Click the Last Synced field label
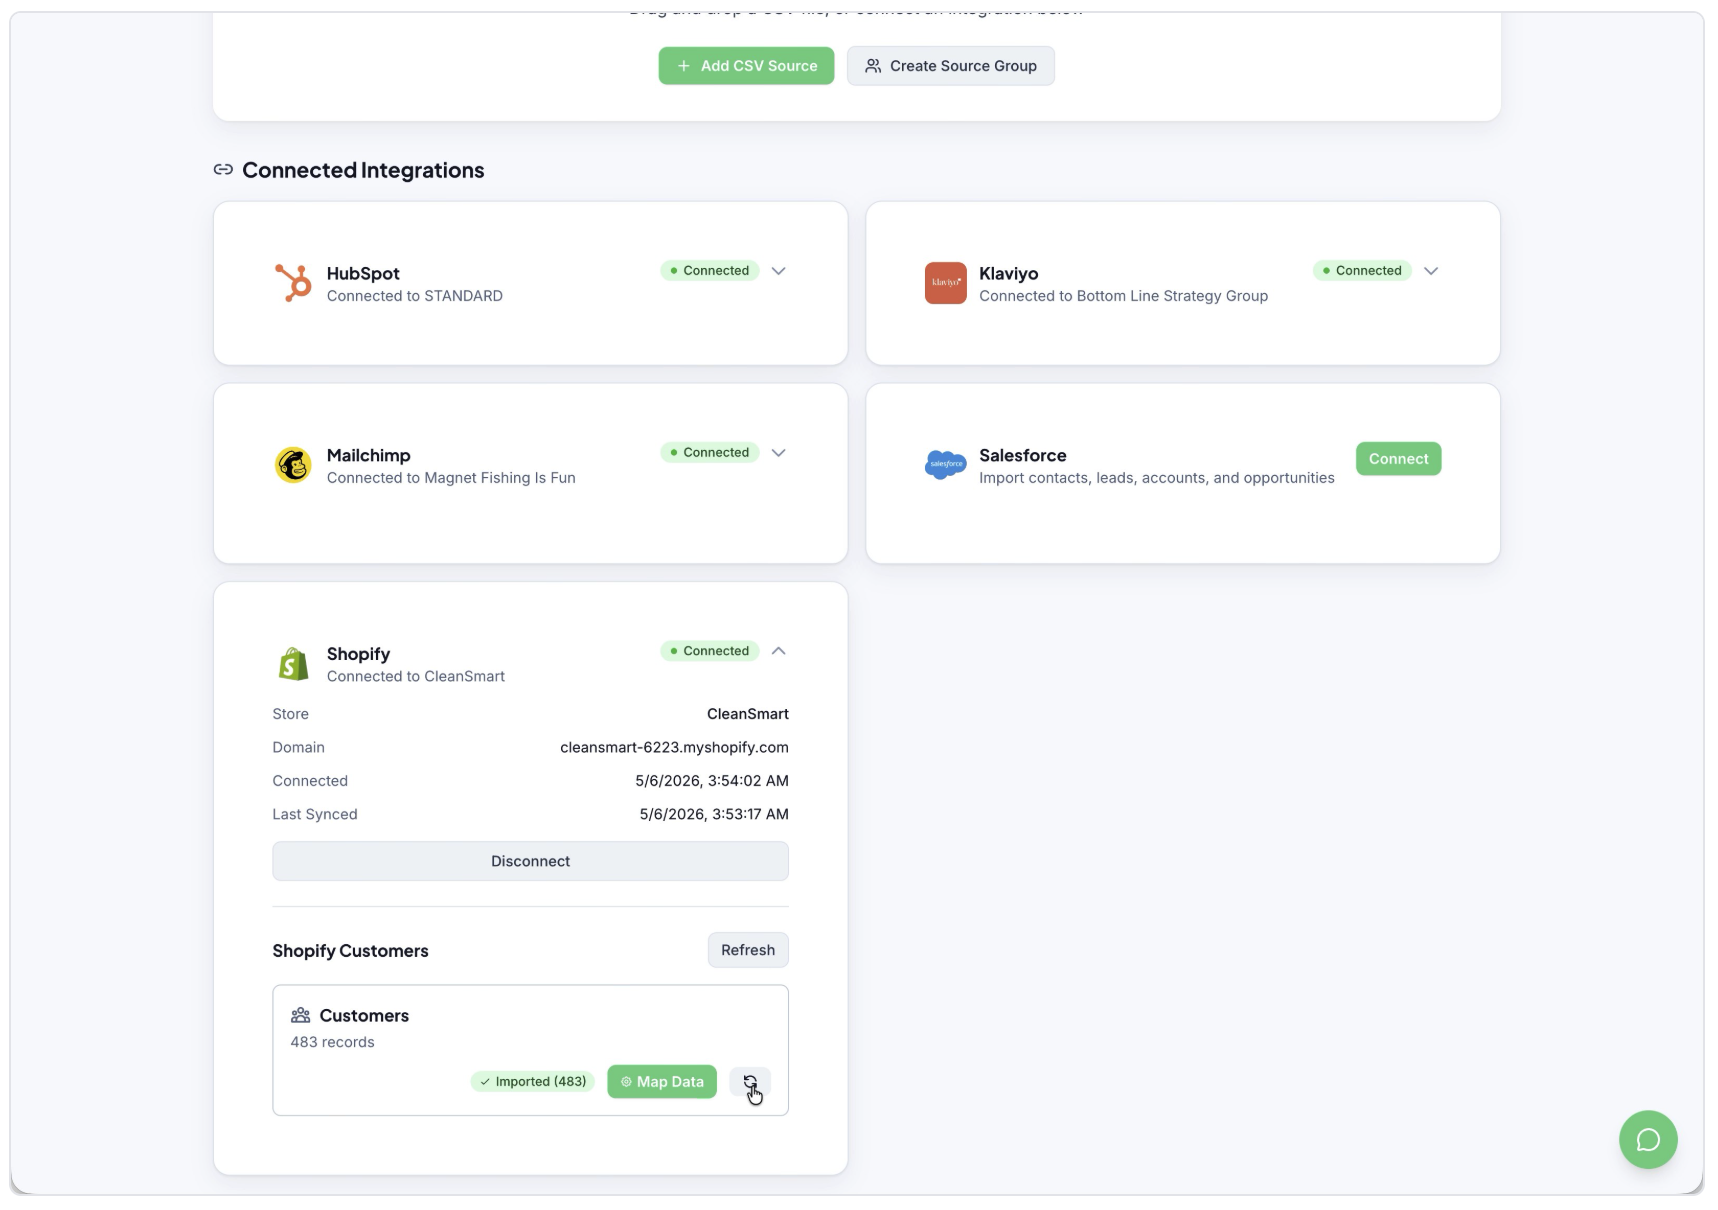 pyautogui.click(x=315, y=815)
